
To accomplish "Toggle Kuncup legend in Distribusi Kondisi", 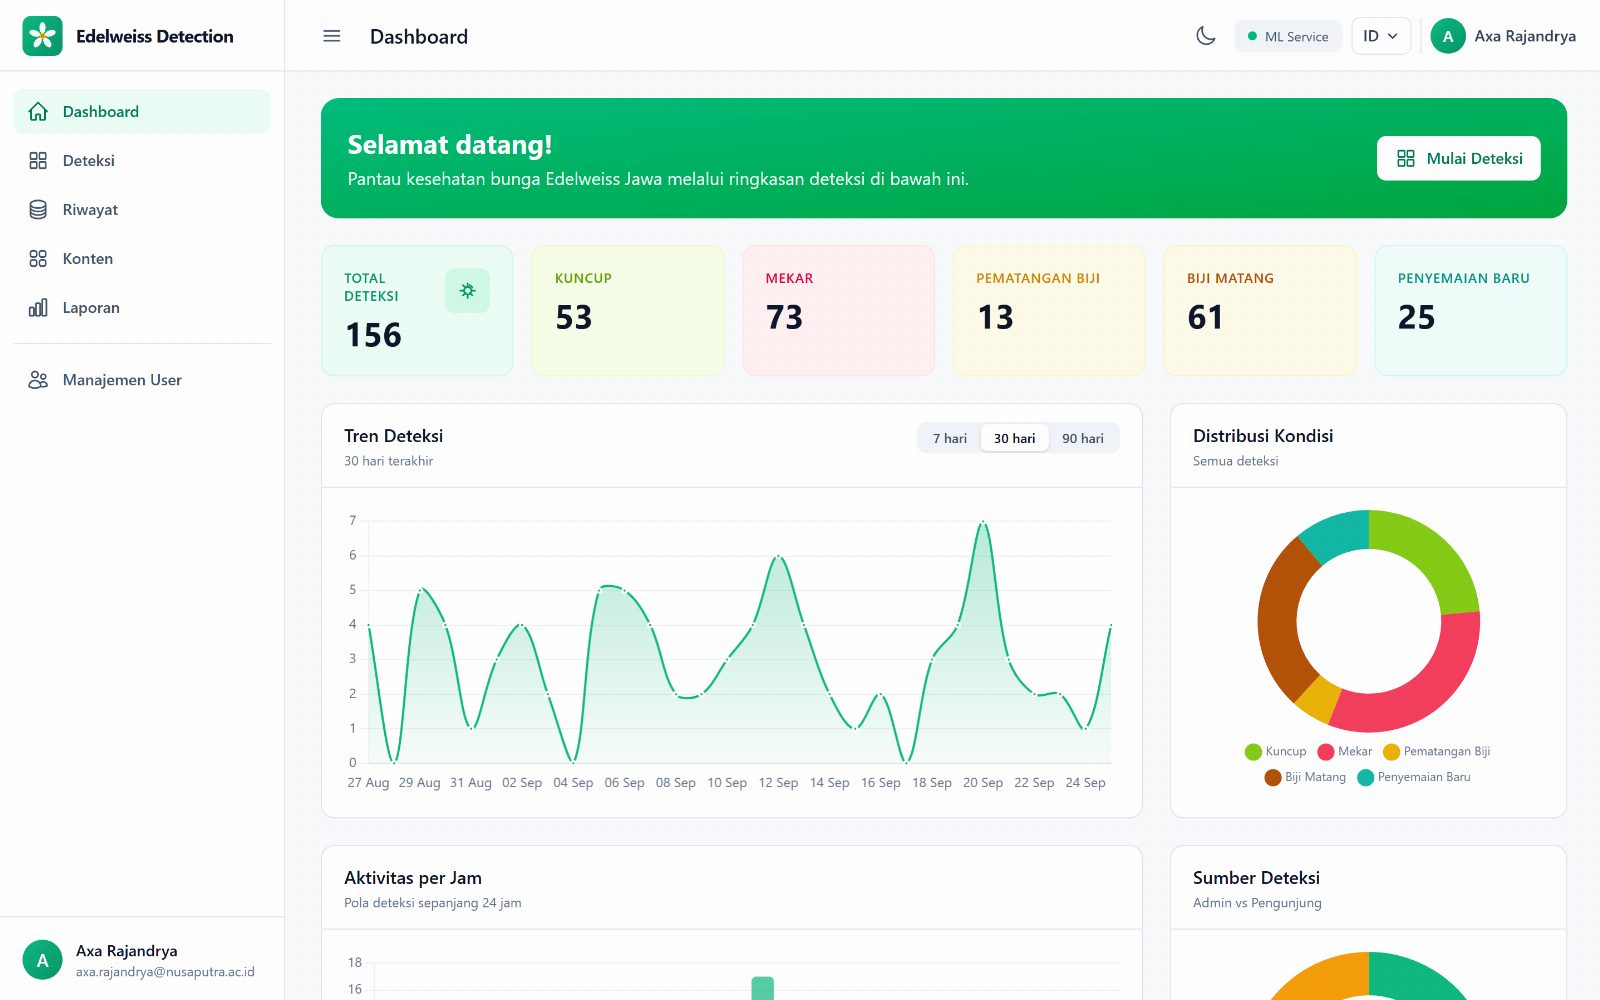I will point(1276,751).
